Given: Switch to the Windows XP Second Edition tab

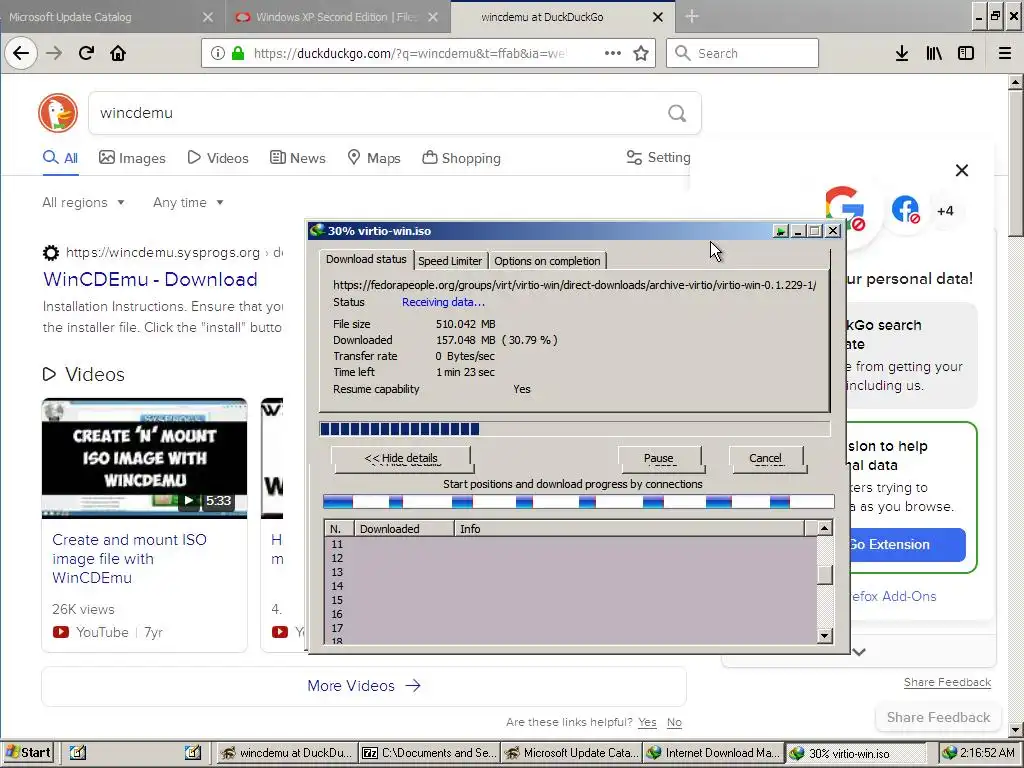Looking at the screenshot, I should coord(338,17).
